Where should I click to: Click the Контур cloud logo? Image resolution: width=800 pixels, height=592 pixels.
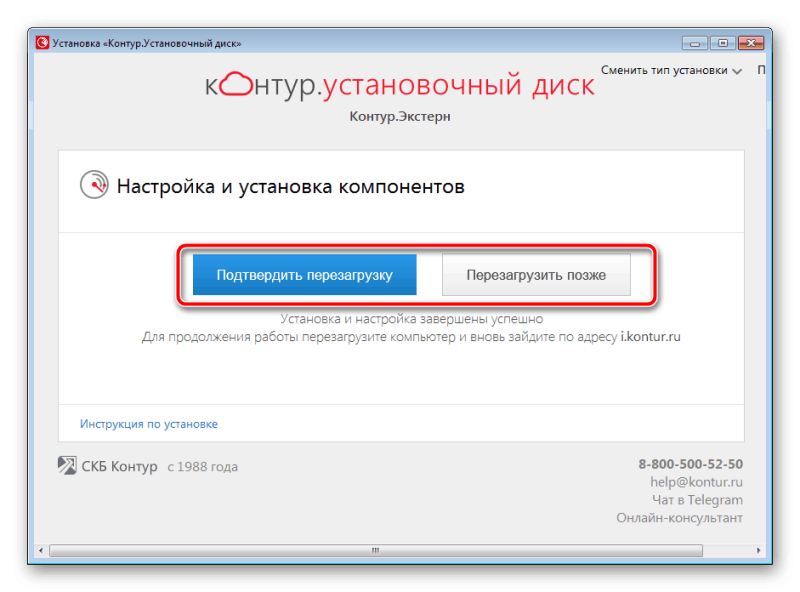pyautogui.click(x=236, y=84)
